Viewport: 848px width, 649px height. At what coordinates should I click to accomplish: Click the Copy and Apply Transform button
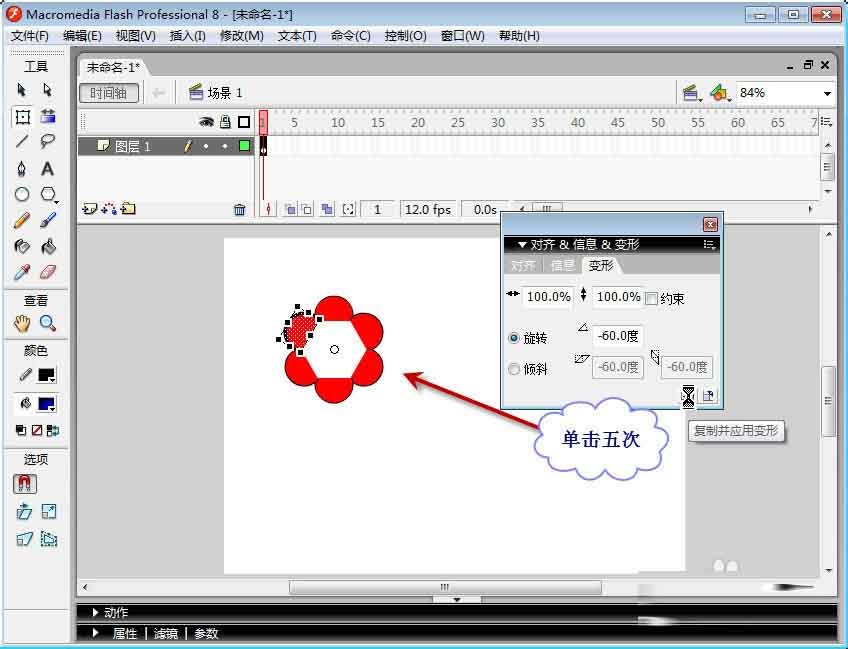[688, 396]
